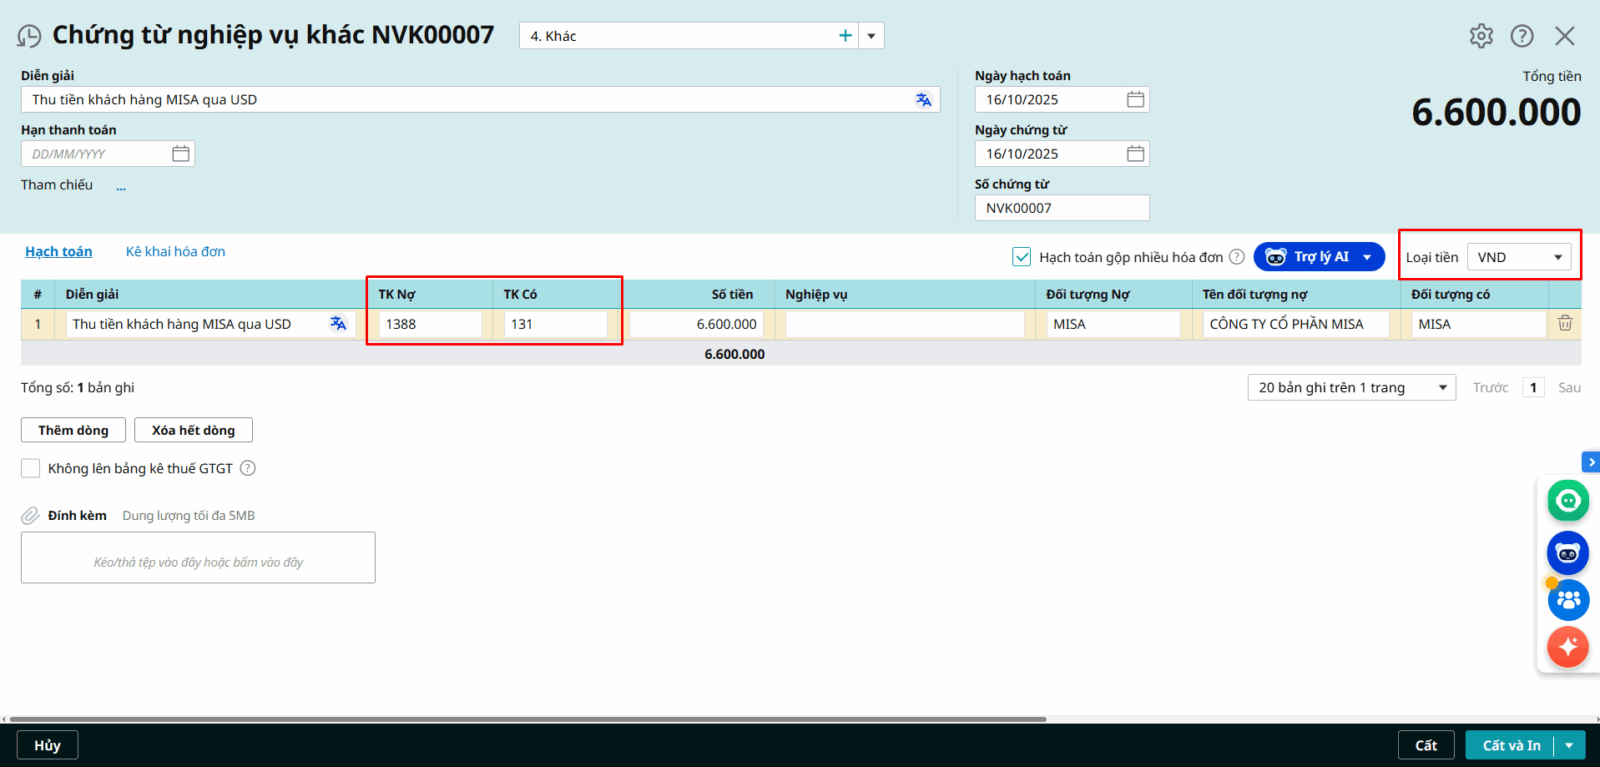Open the Hạn thanh toán calendar picker
Image resolution: width=1600 pixels, height=767 pixels.
(x=181, y=154)
